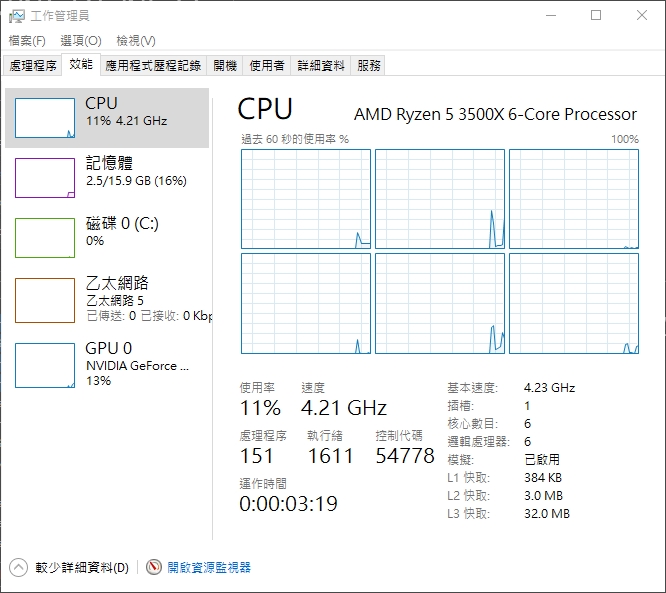Open the 選項(O) menu

pos(81,41)
